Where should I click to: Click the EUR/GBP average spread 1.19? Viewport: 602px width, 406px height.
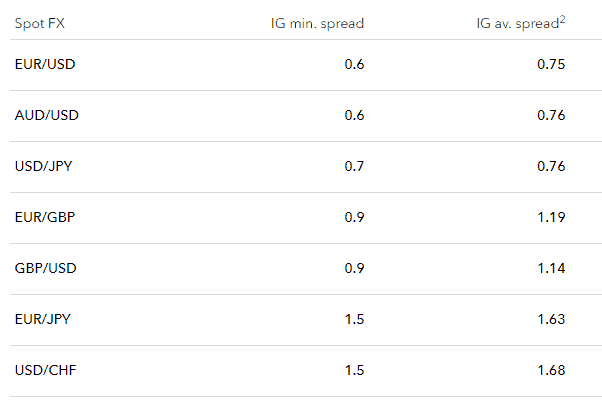[550, 217]
